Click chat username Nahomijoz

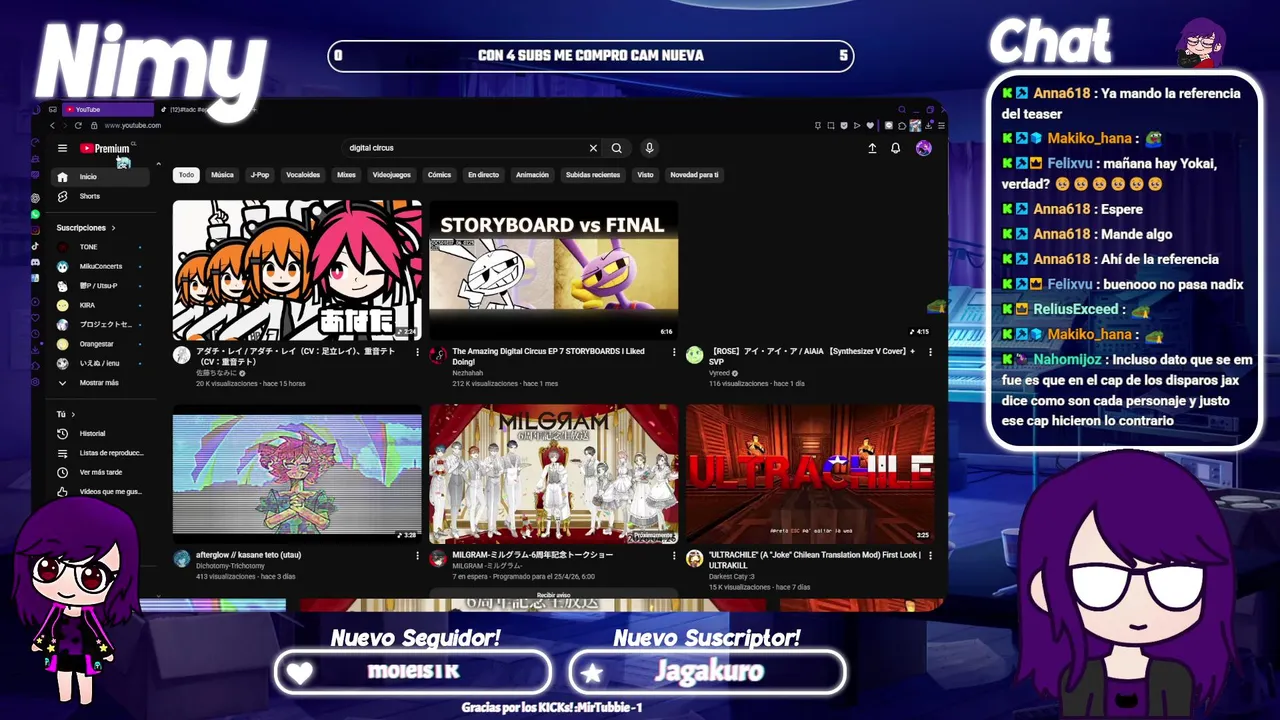1067,360
